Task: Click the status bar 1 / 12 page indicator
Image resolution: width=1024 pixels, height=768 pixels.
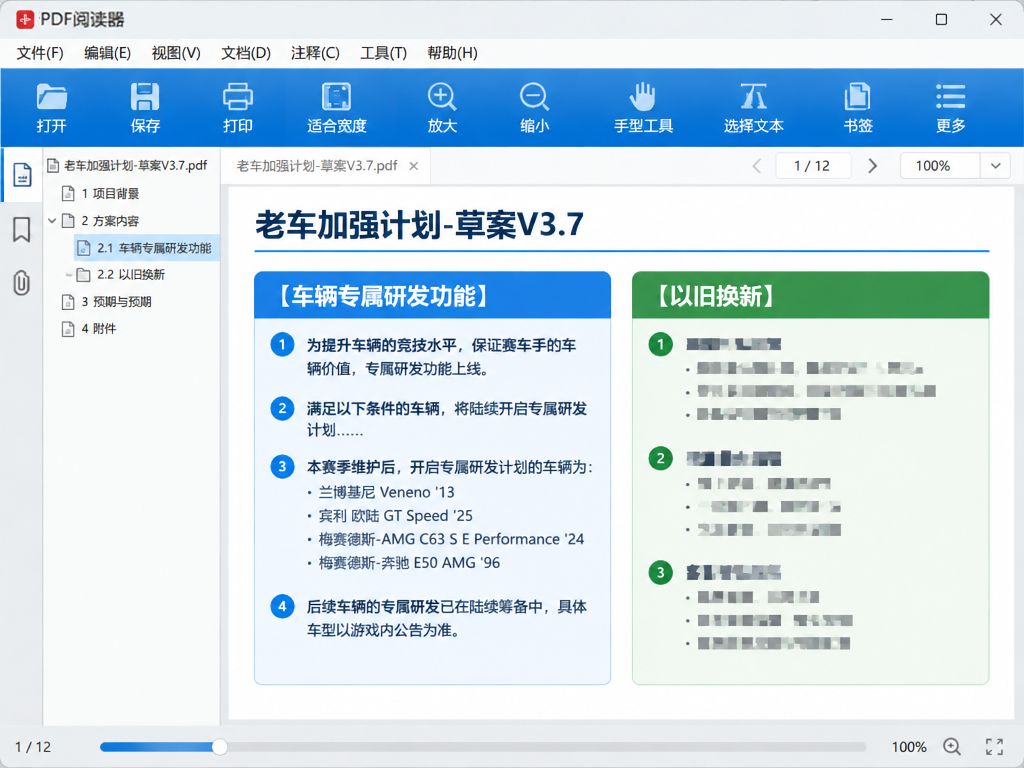Action: click(33, 746)
